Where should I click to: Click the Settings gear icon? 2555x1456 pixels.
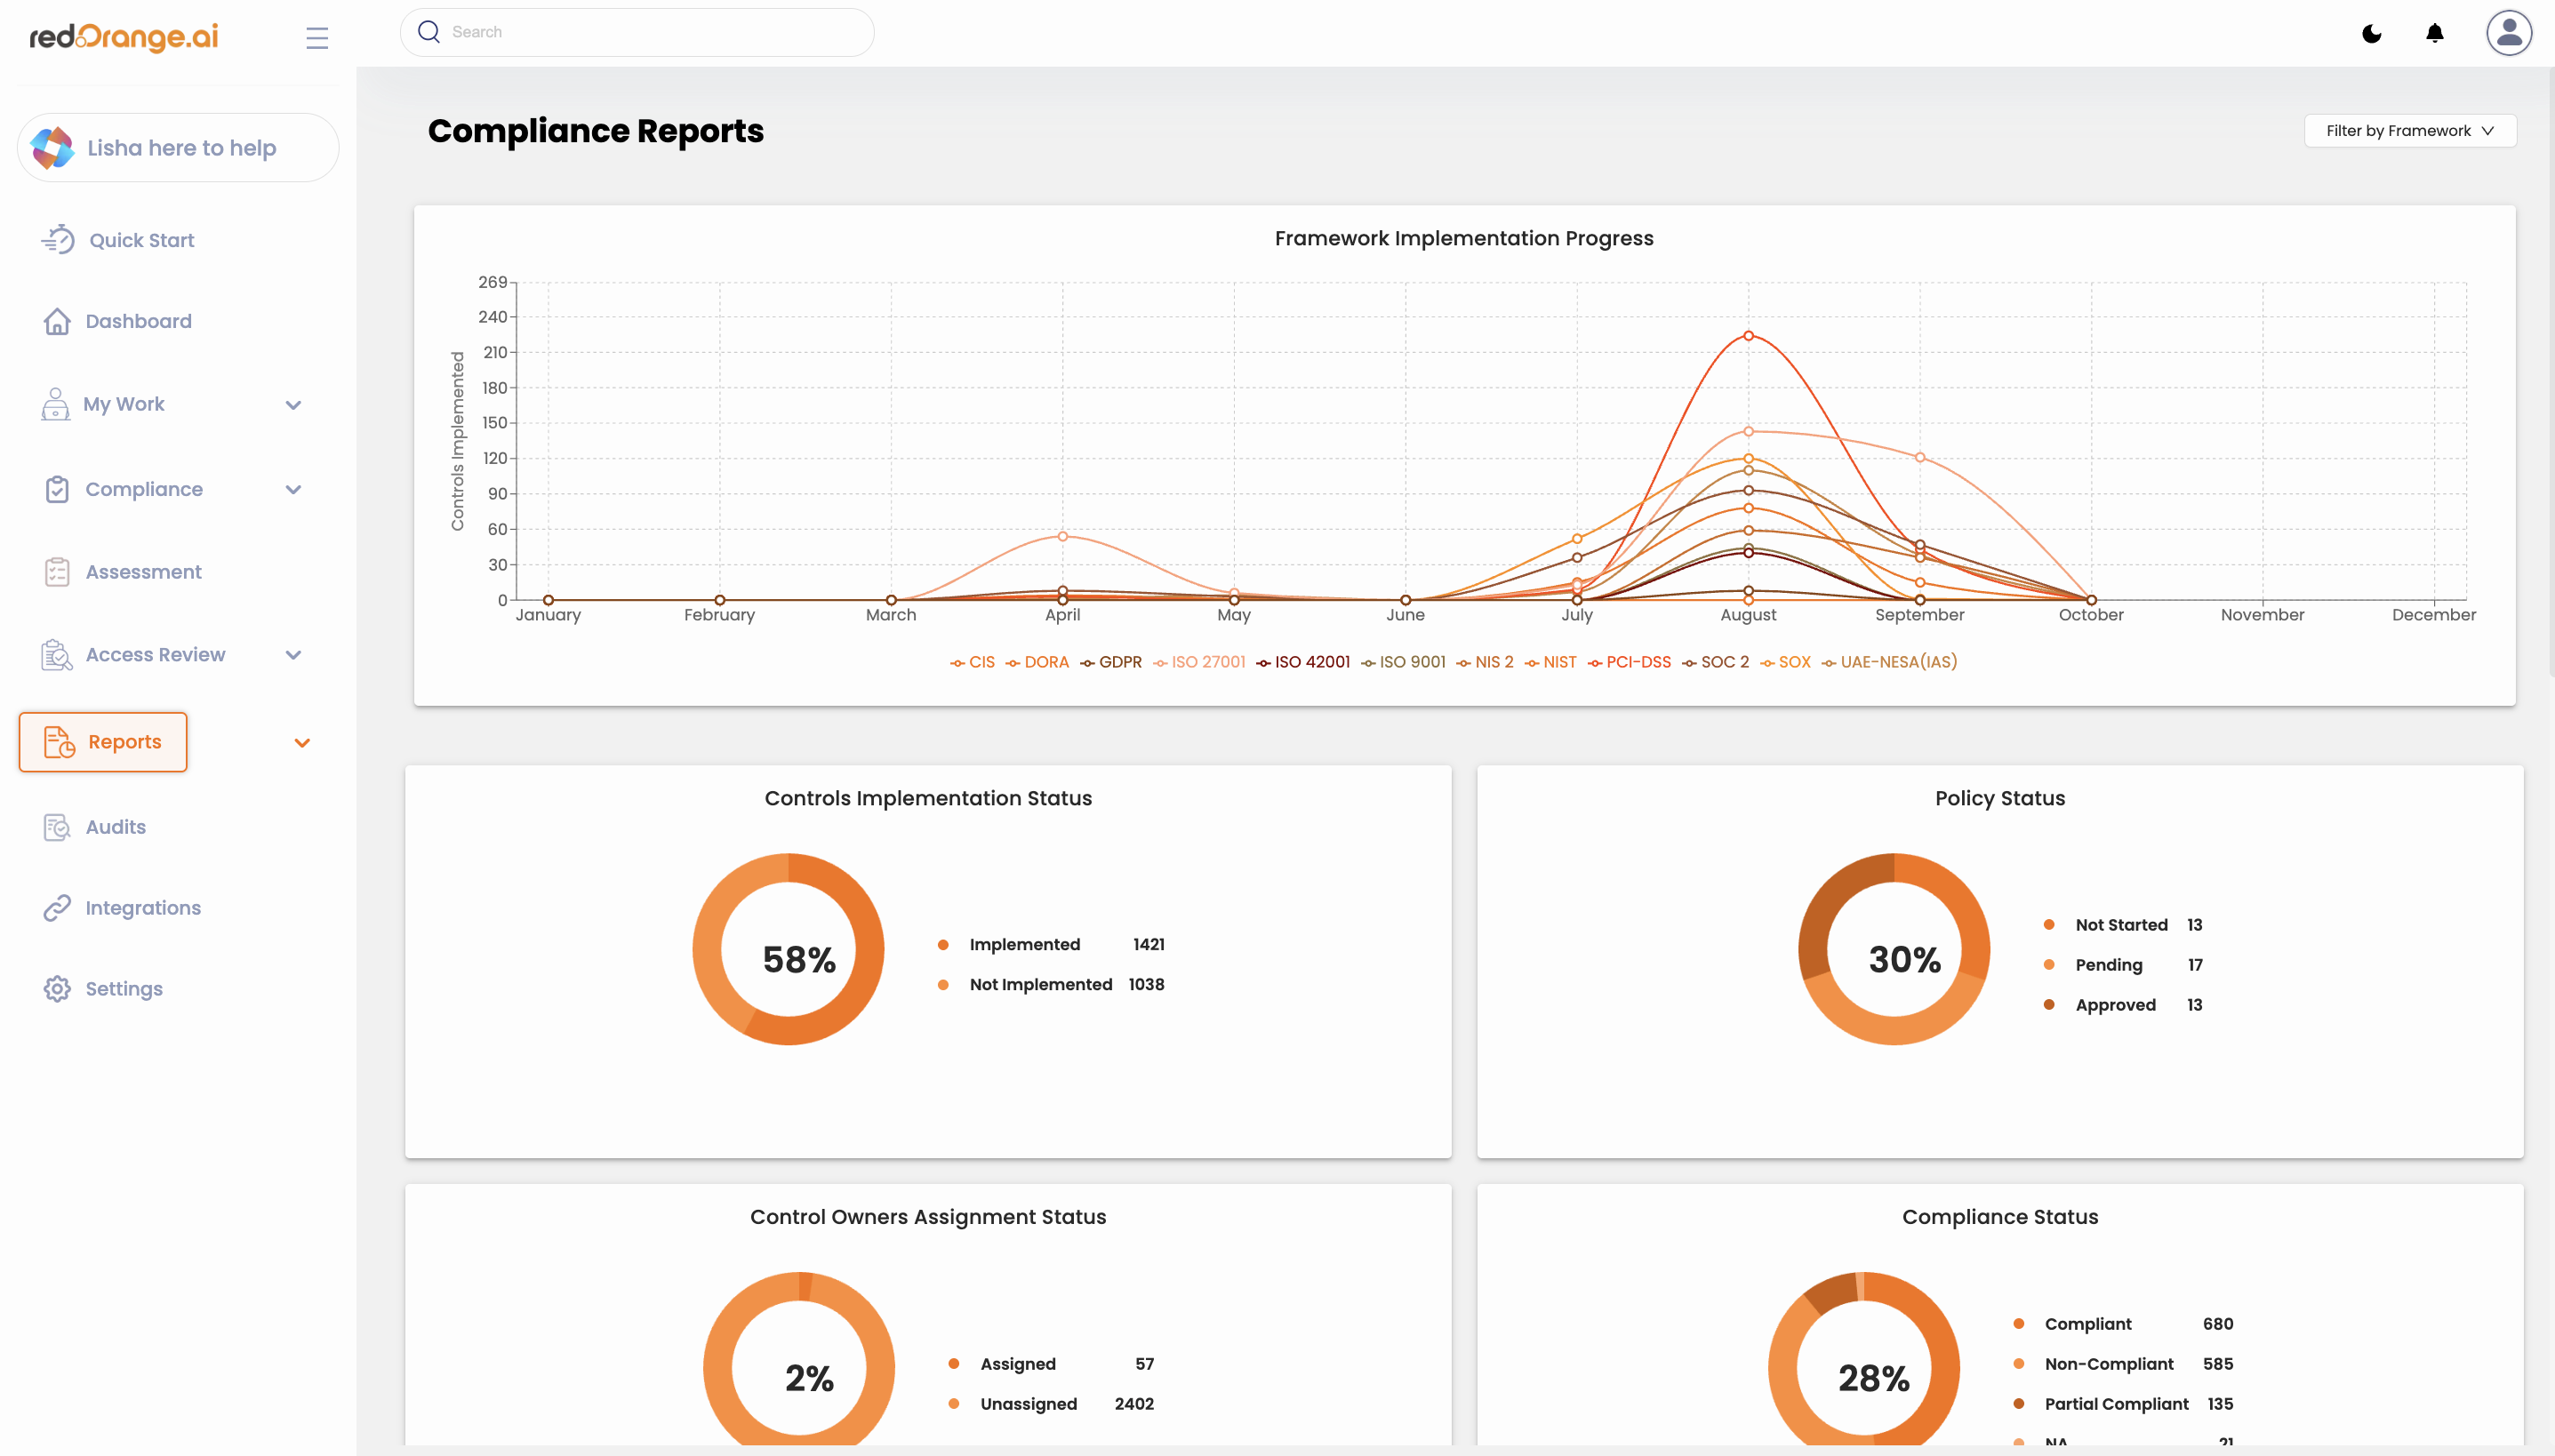click(x=57, y=989)
